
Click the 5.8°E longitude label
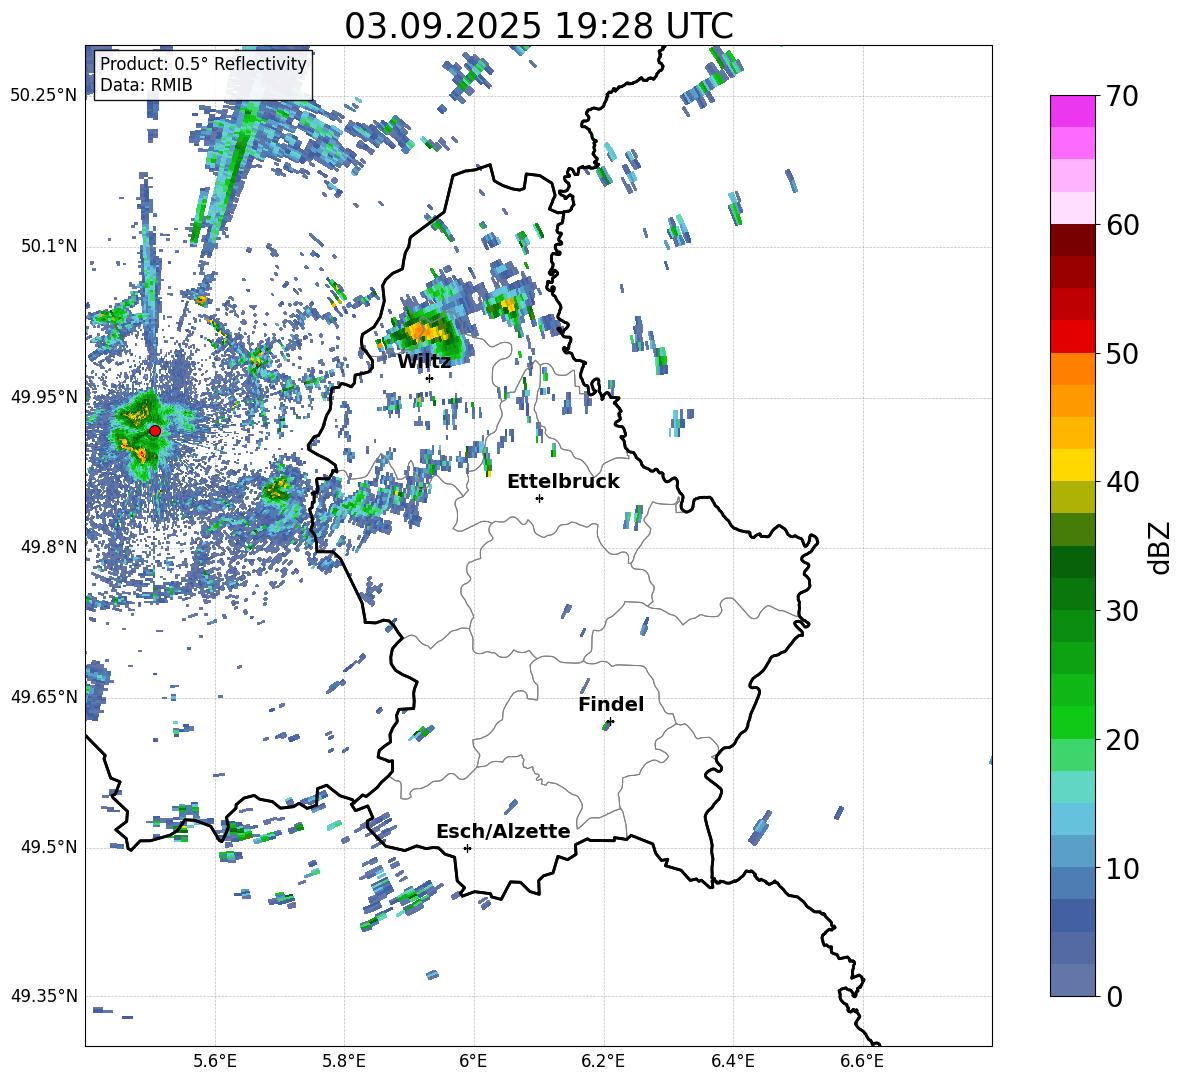(344, 1061)
